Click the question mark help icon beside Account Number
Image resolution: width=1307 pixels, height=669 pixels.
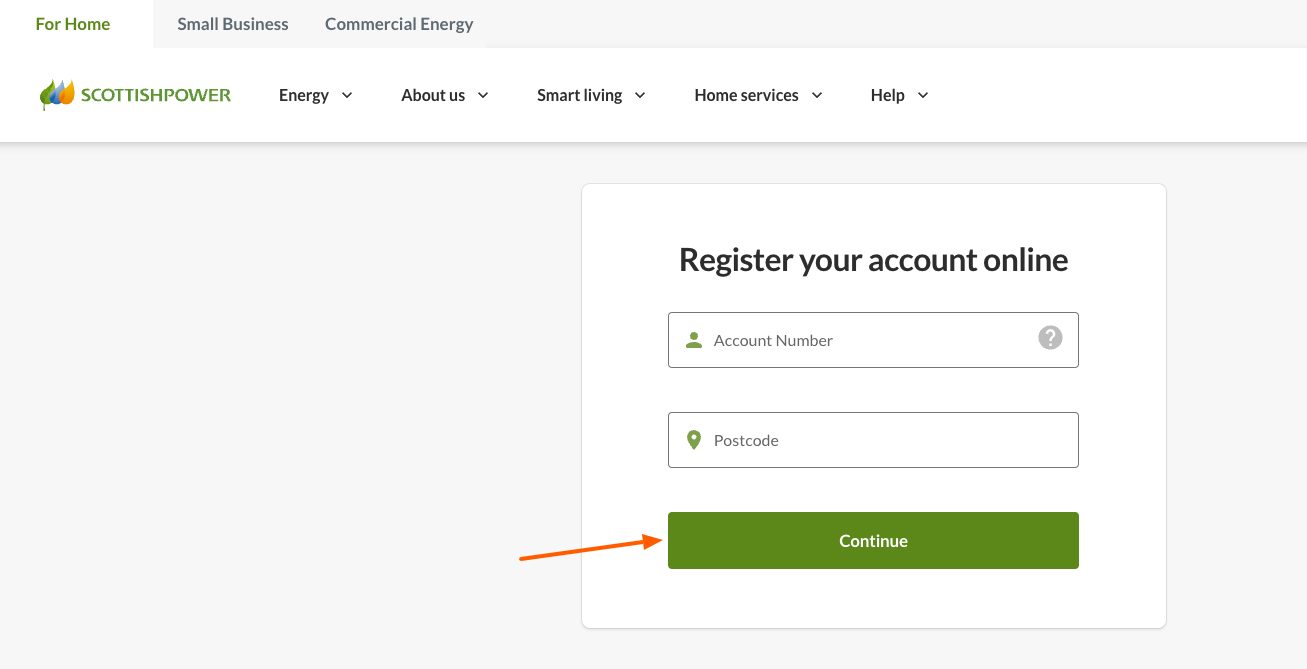click(1050, 338)
